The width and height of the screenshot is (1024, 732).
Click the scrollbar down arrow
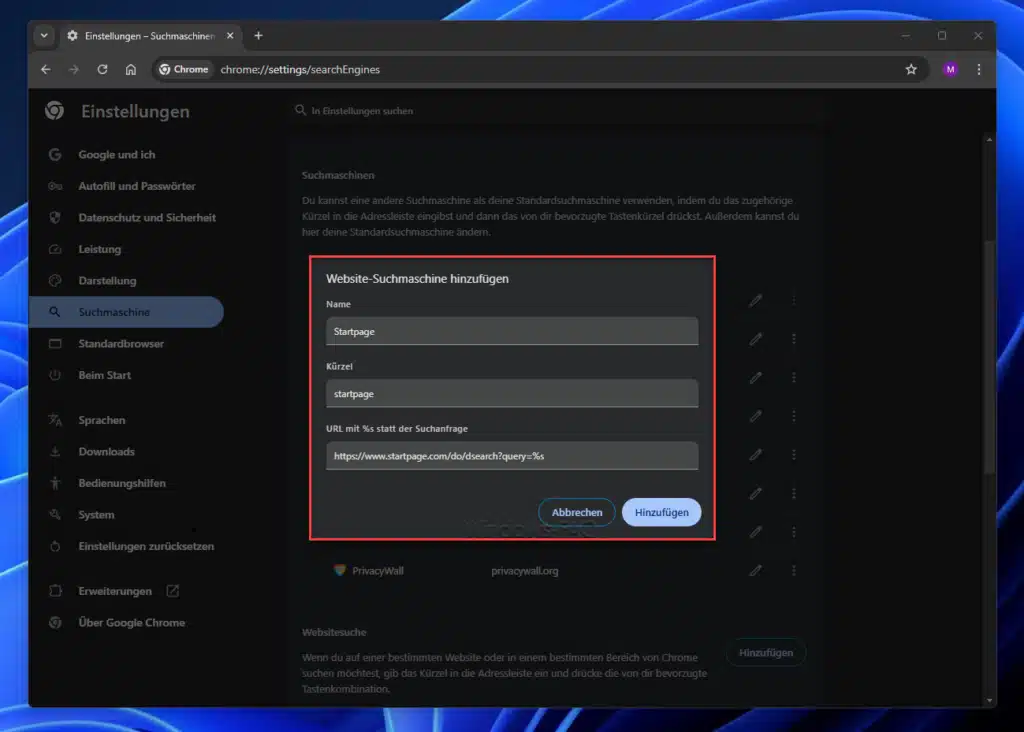tap(989, 700)
